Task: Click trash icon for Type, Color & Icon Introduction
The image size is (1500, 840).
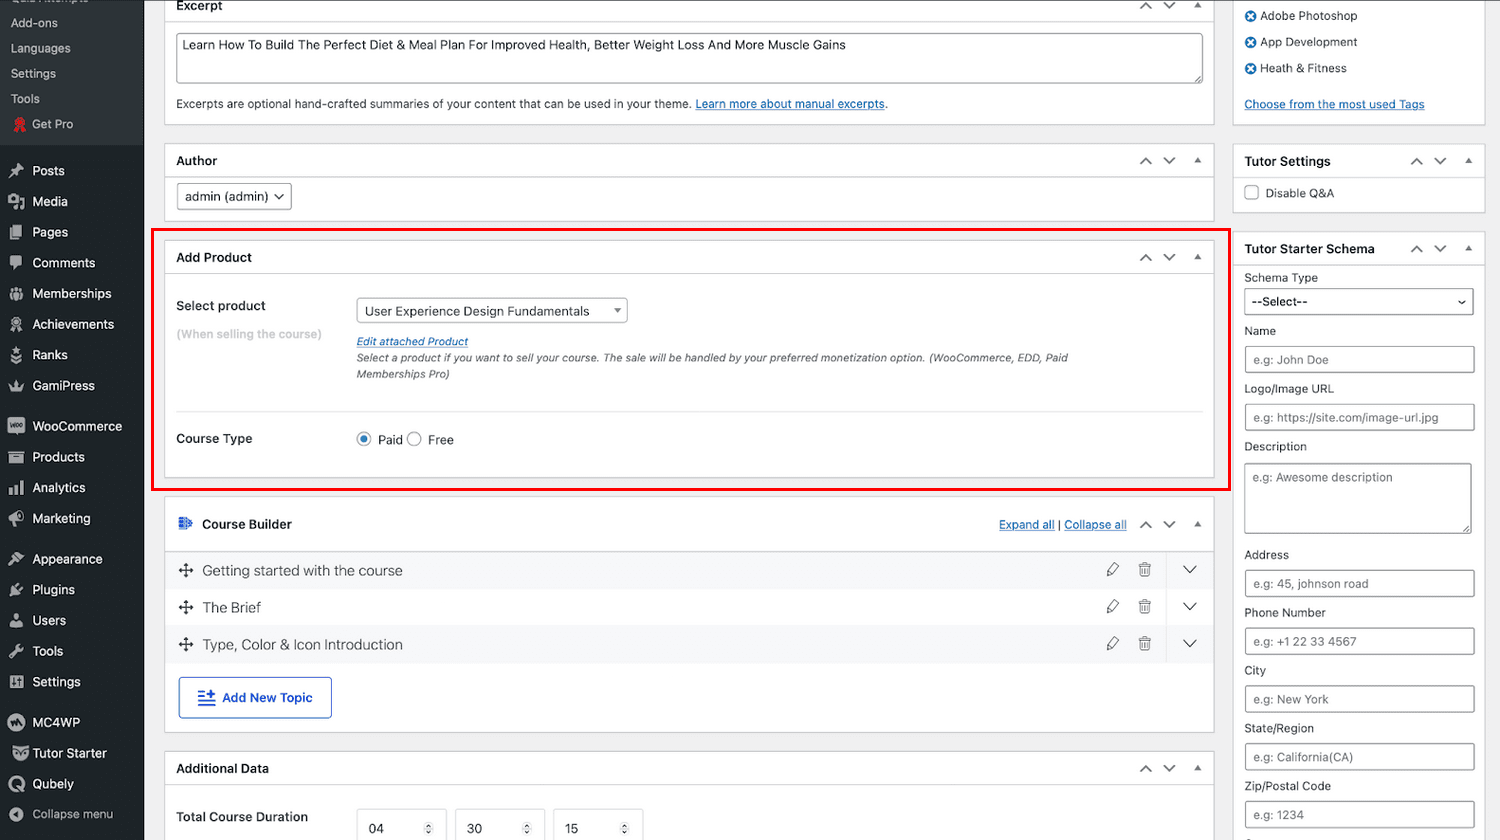Action: pyautogui.click(x=1144, y=644)
